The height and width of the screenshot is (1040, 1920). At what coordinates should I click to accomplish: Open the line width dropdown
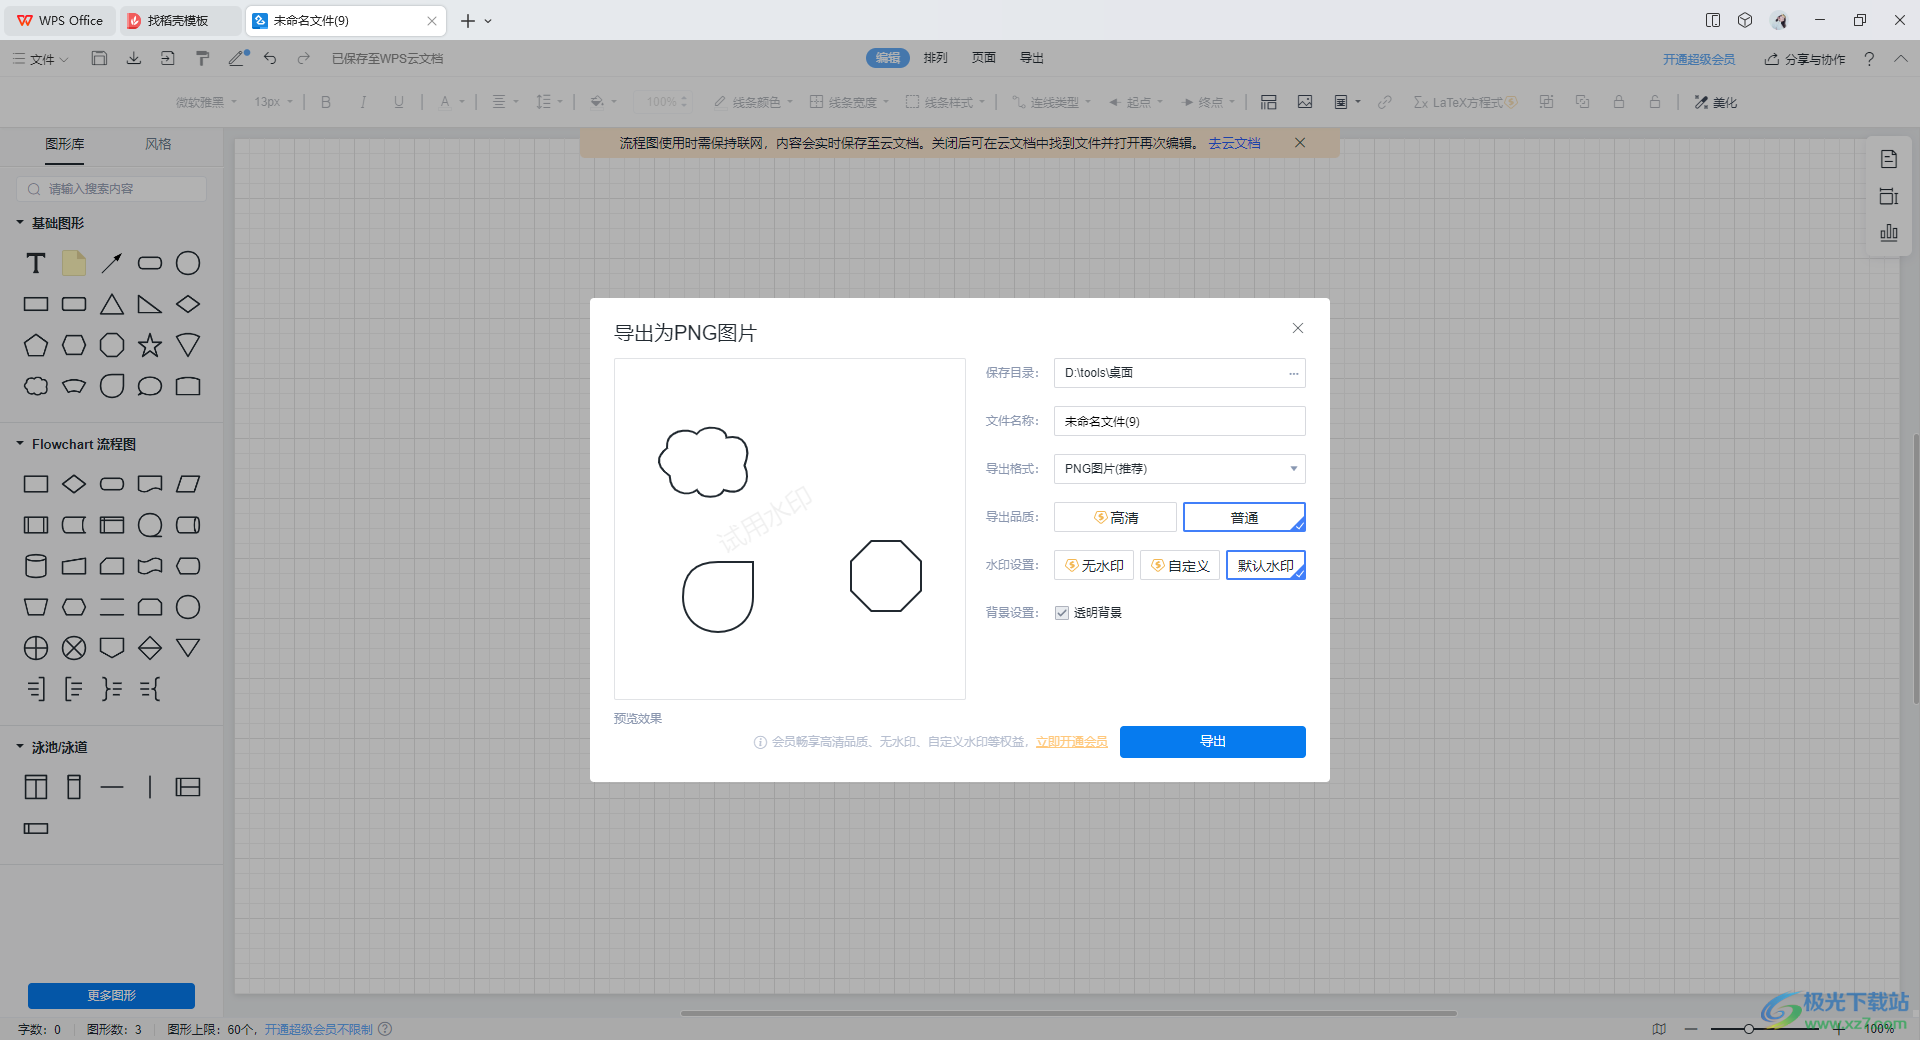click(849, 102)
